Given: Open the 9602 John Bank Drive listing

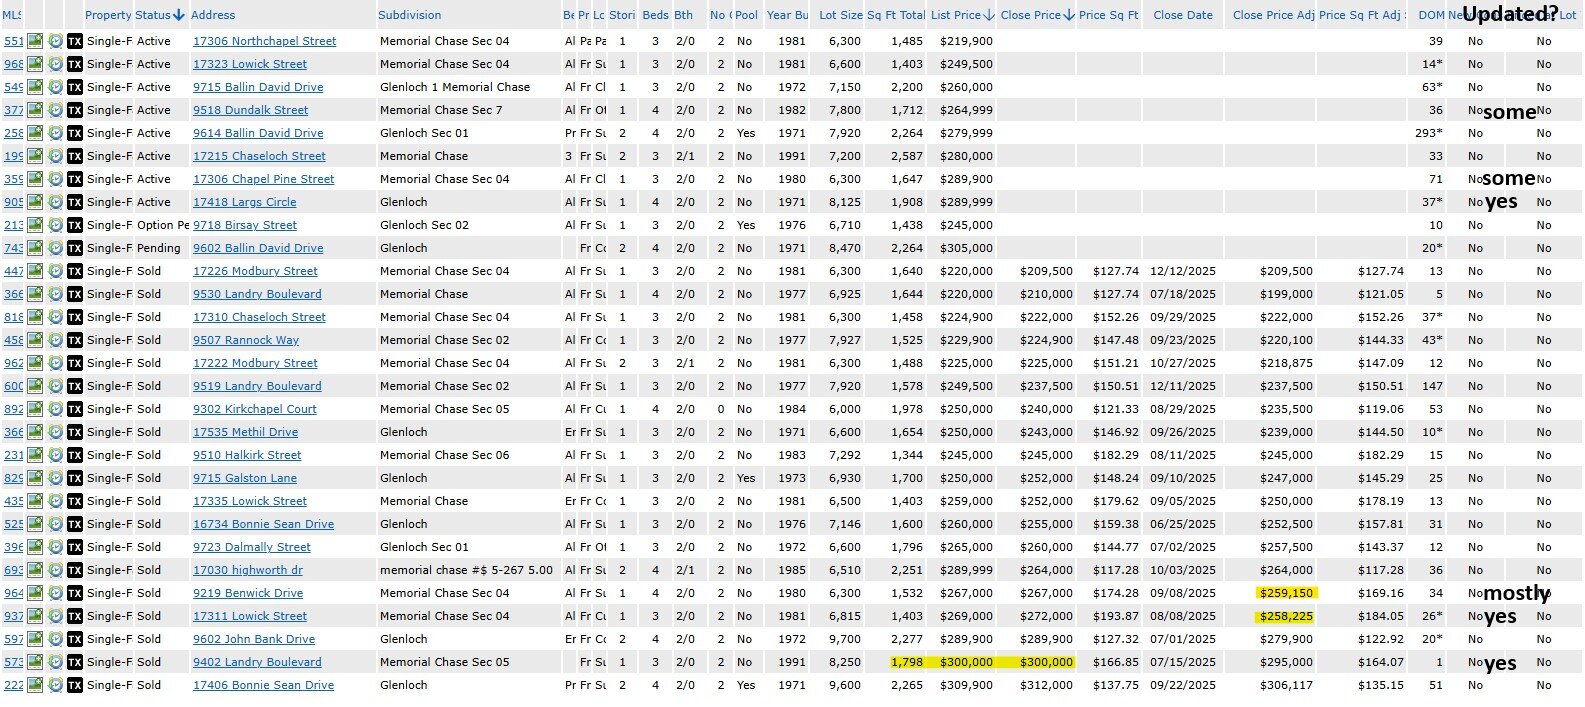Looking at the screenshot, I should (253, 639).
